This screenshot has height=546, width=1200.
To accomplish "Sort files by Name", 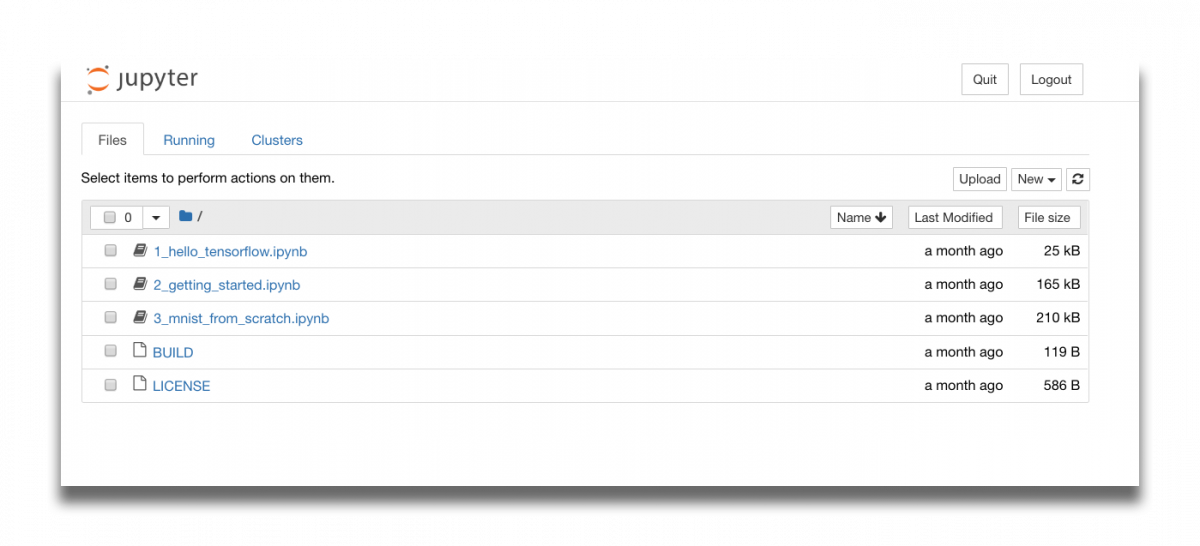I will tap(861, 217).
